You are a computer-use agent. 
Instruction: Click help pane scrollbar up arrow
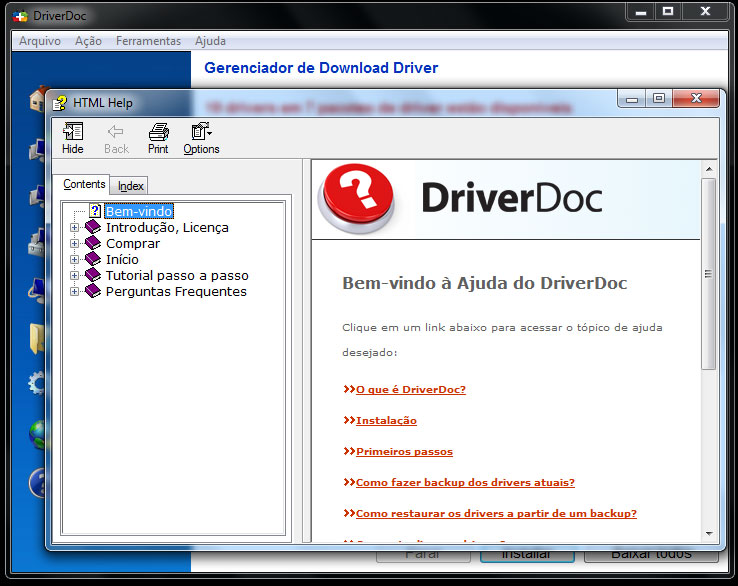pos(709,169)
